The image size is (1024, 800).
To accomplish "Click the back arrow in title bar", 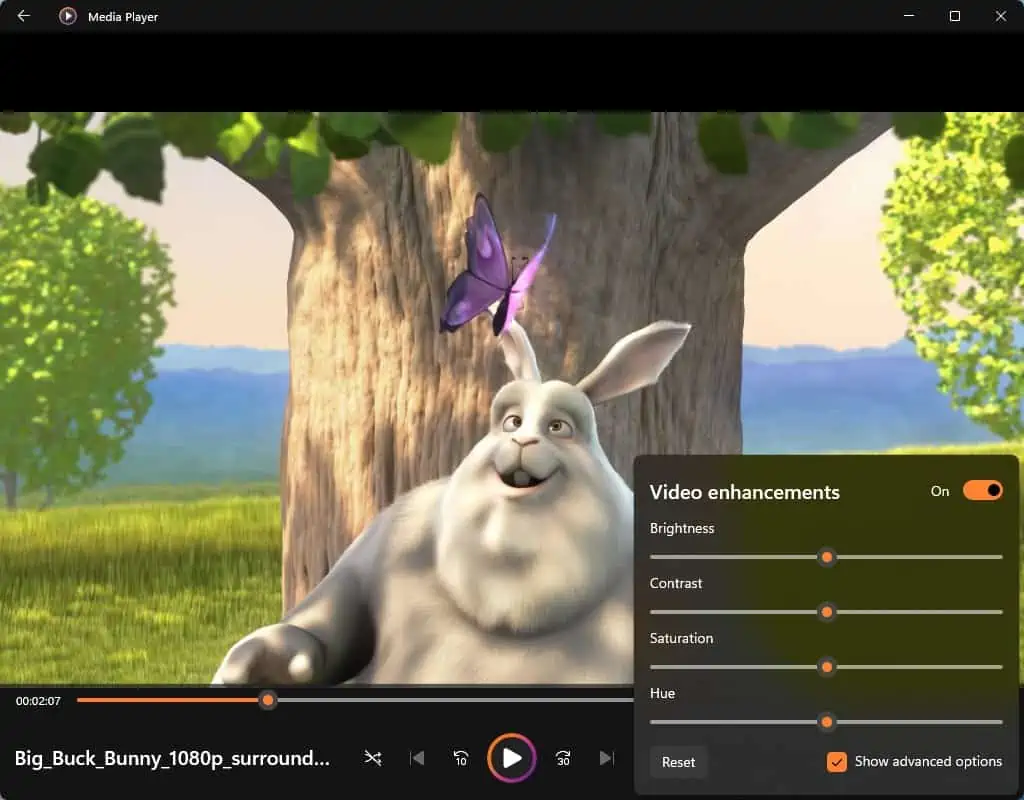I will point(24,16).
